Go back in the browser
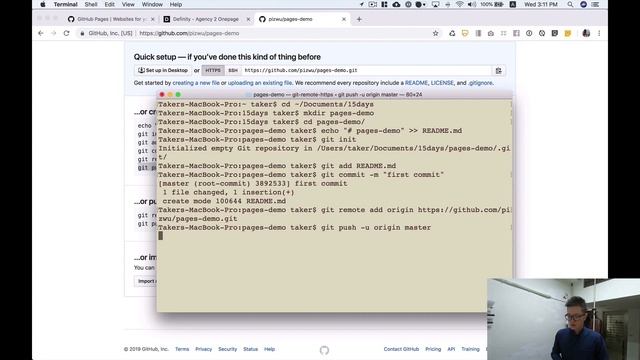 coord(40,33)
